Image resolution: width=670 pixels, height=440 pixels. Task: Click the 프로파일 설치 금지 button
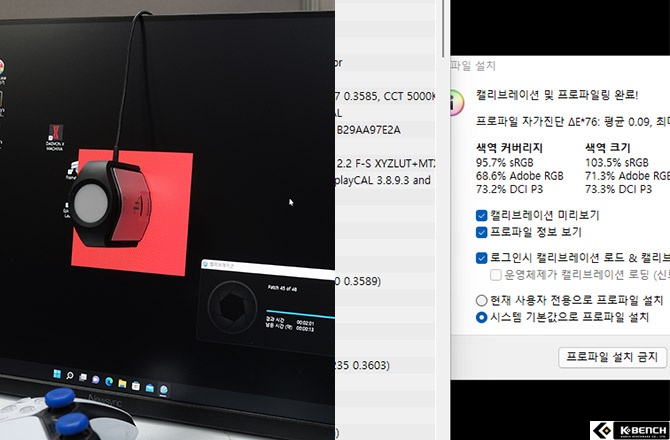tap(612, 357)
